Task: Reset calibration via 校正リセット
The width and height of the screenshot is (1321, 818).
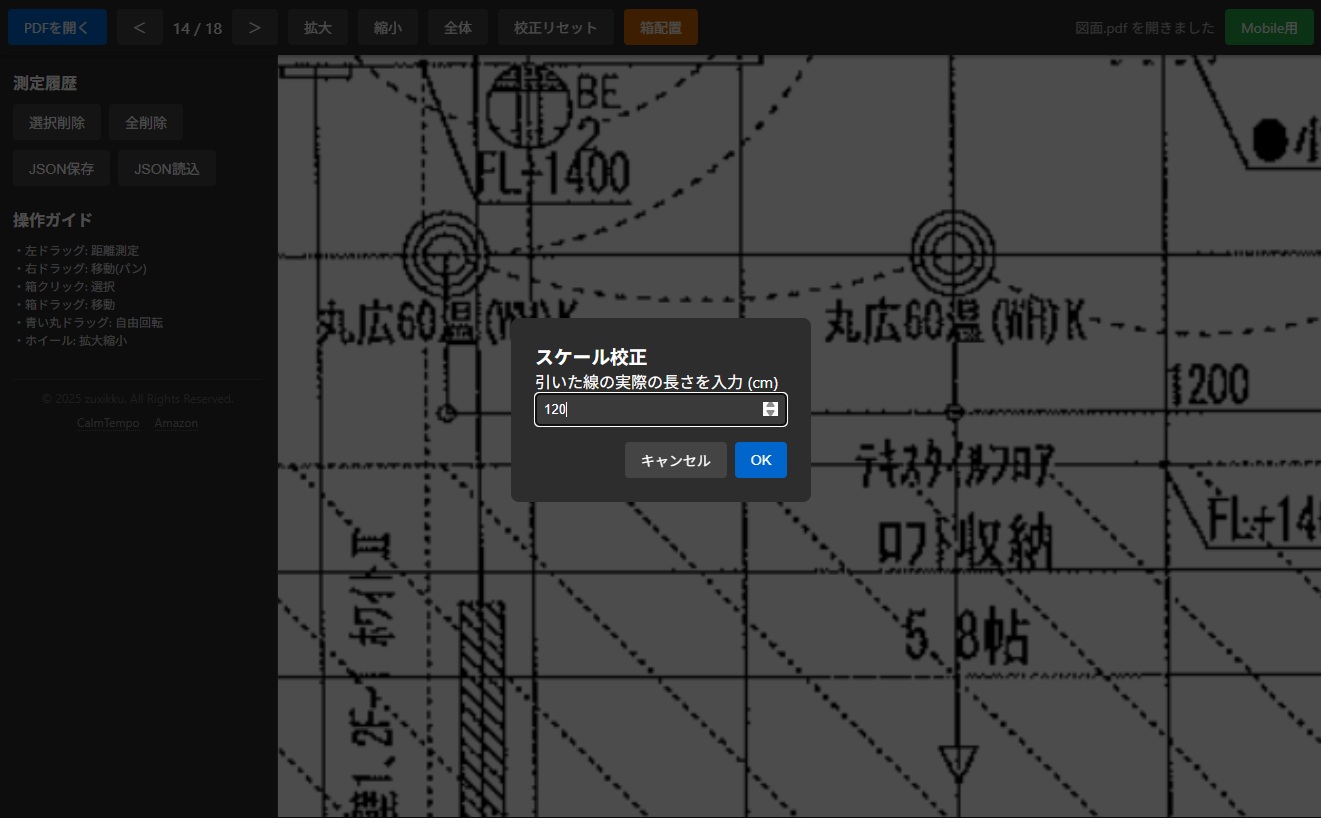Action: point(555,28)
